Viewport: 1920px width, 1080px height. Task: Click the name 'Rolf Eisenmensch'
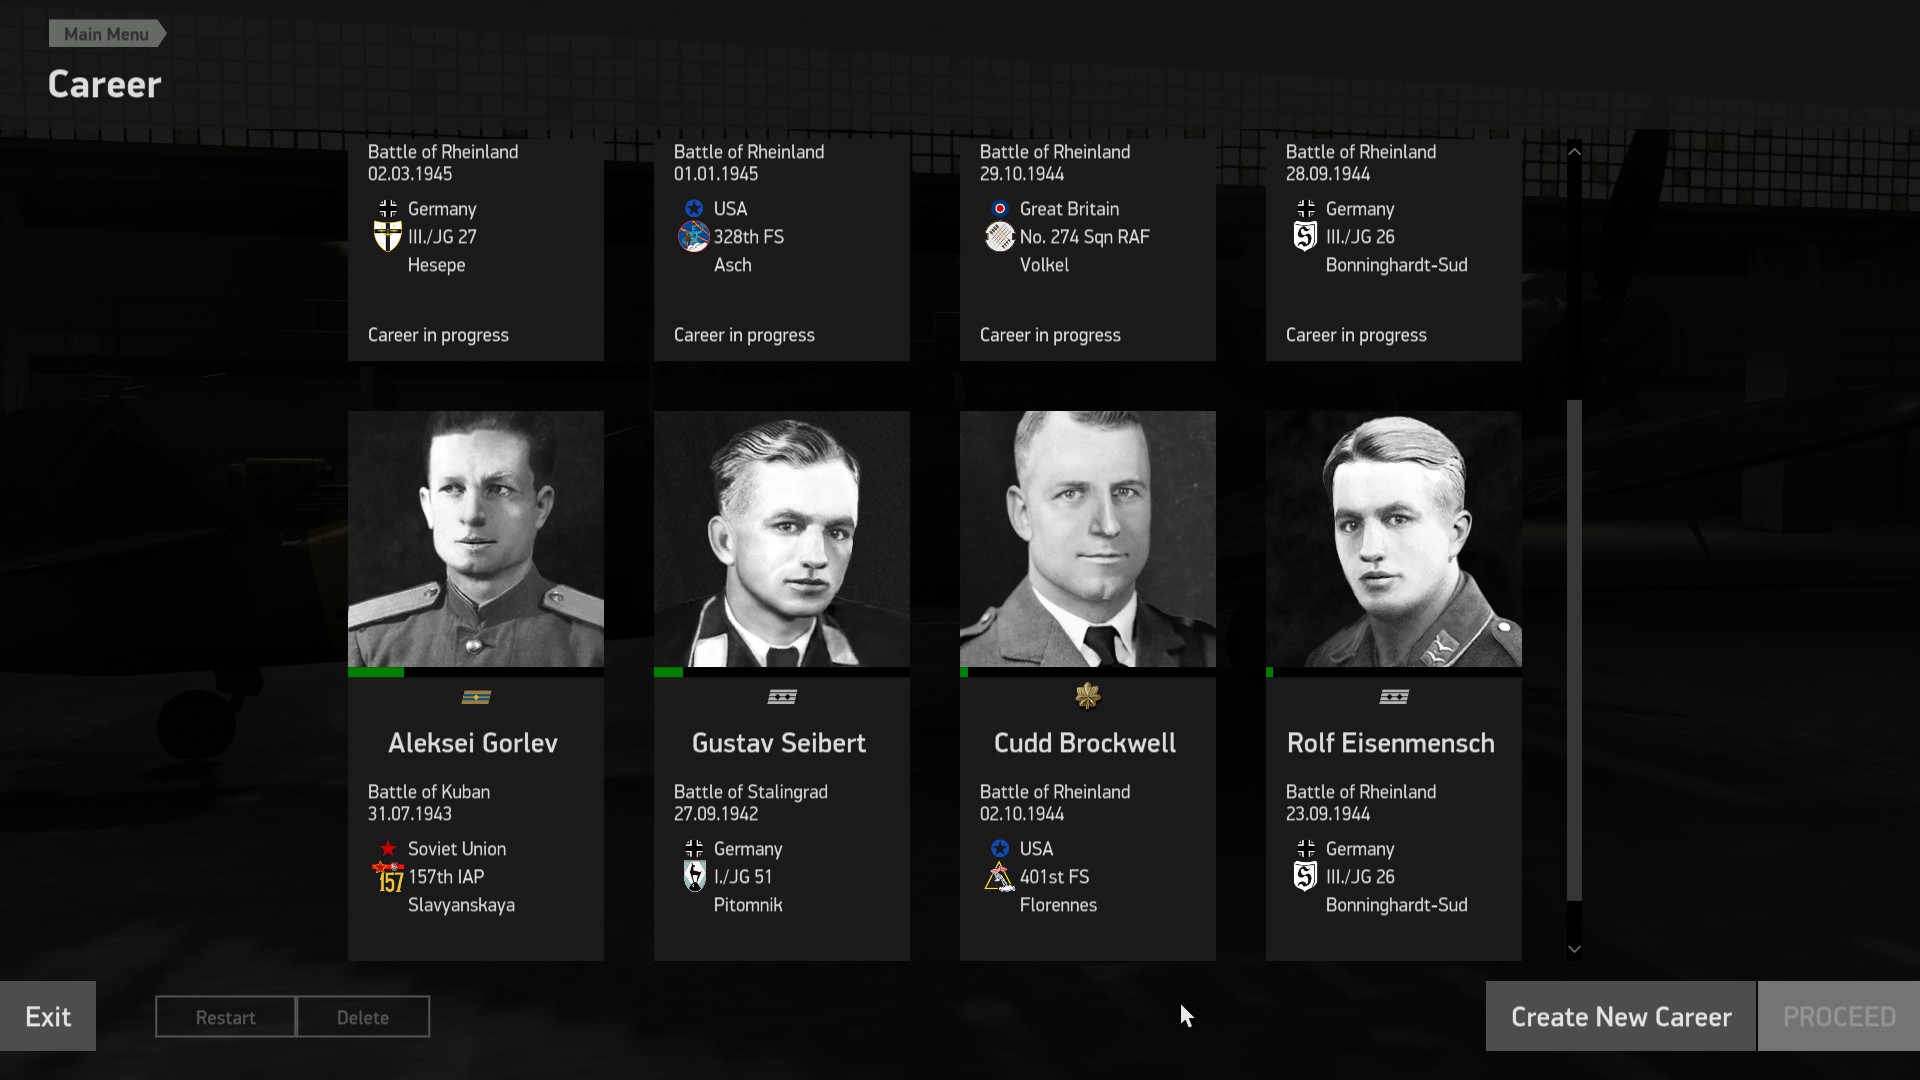point(1391,743)
